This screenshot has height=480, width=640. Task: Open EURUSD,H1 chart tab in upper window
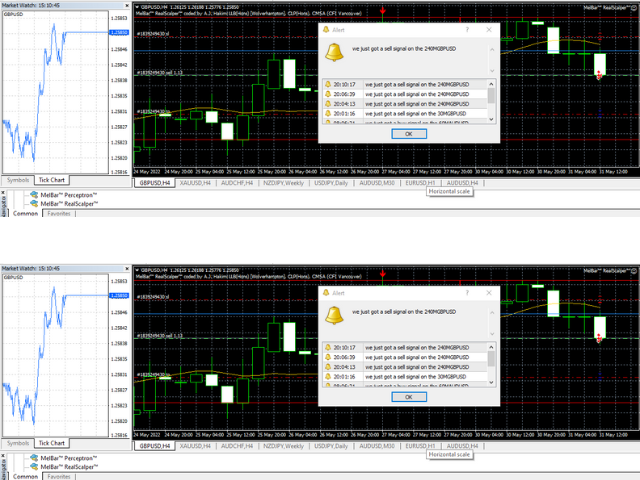(x=420, y=183)
